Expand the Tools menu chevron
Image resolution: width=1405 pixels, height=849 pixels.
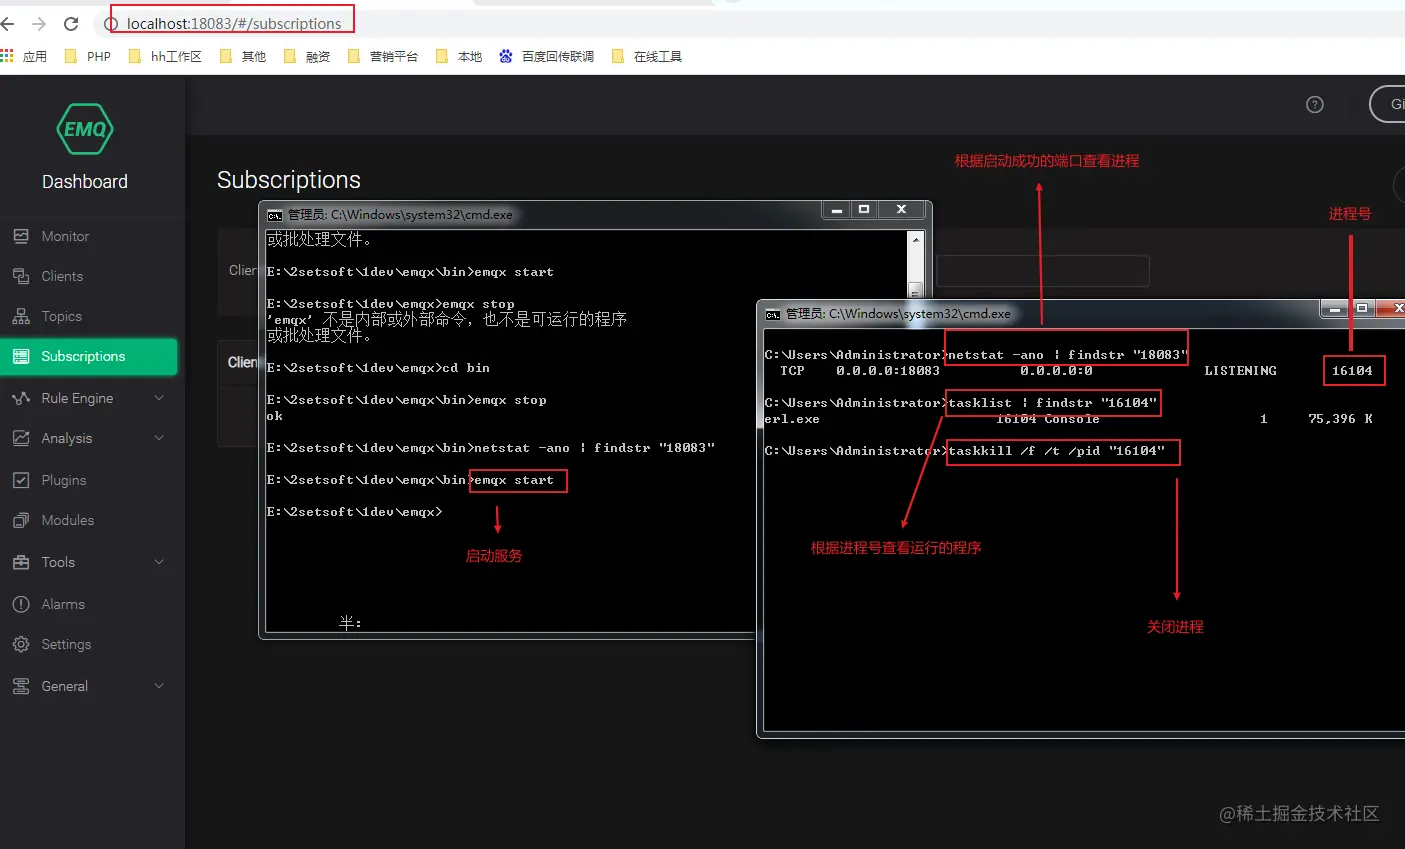pyautogui.click(x=159, y=562)
